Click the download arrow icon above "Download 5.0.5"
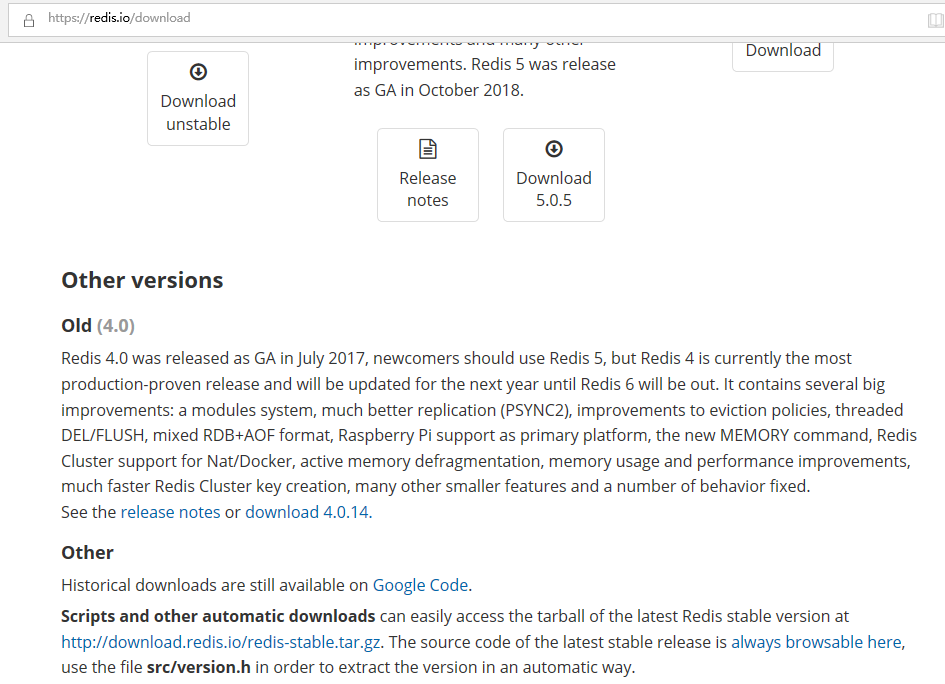This screenshot has height=684, width=945. (554, 149)
